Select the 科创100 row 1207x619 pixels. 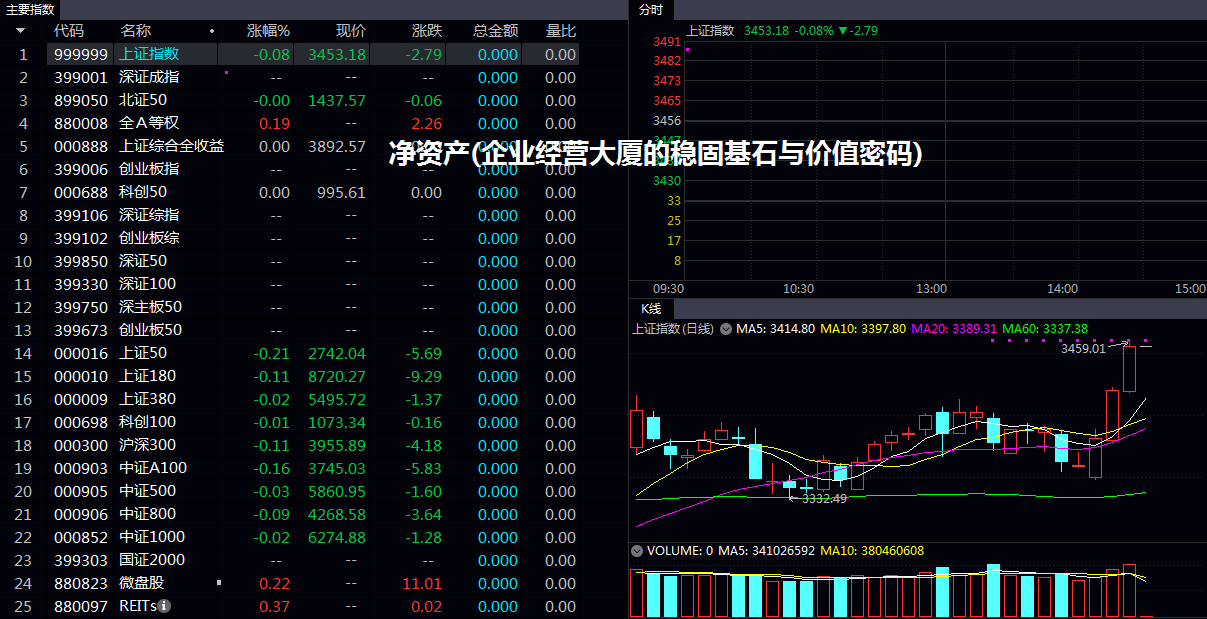290,422
